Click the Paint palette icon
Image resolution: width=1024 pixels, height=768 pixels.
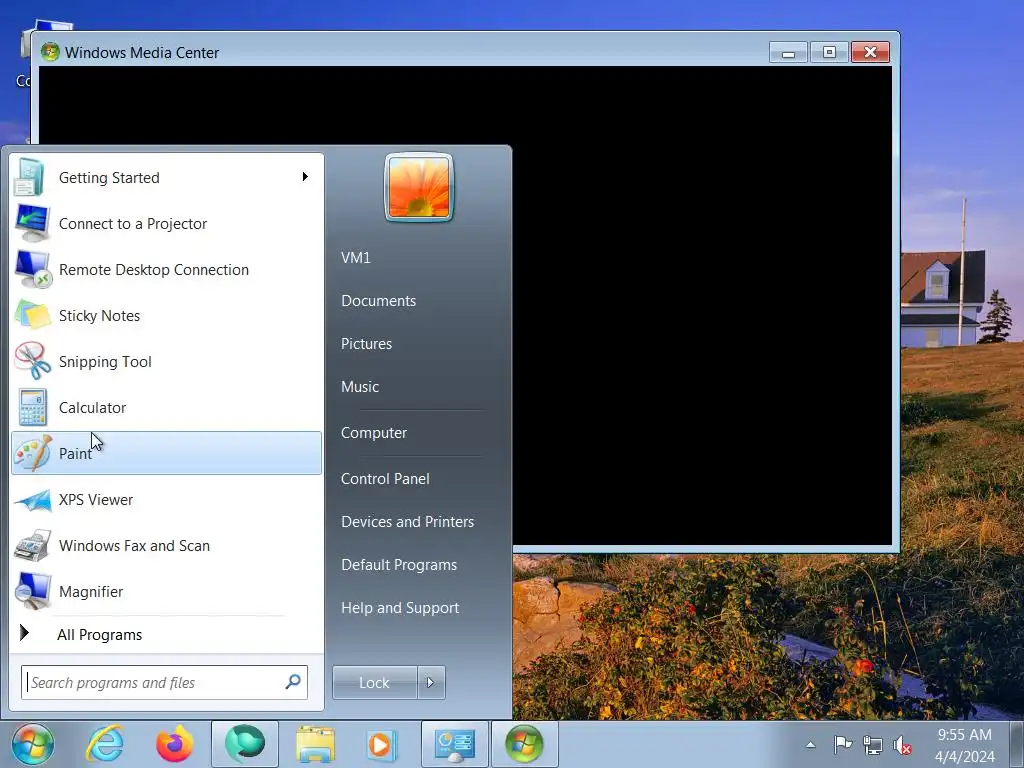click(33, 453)
